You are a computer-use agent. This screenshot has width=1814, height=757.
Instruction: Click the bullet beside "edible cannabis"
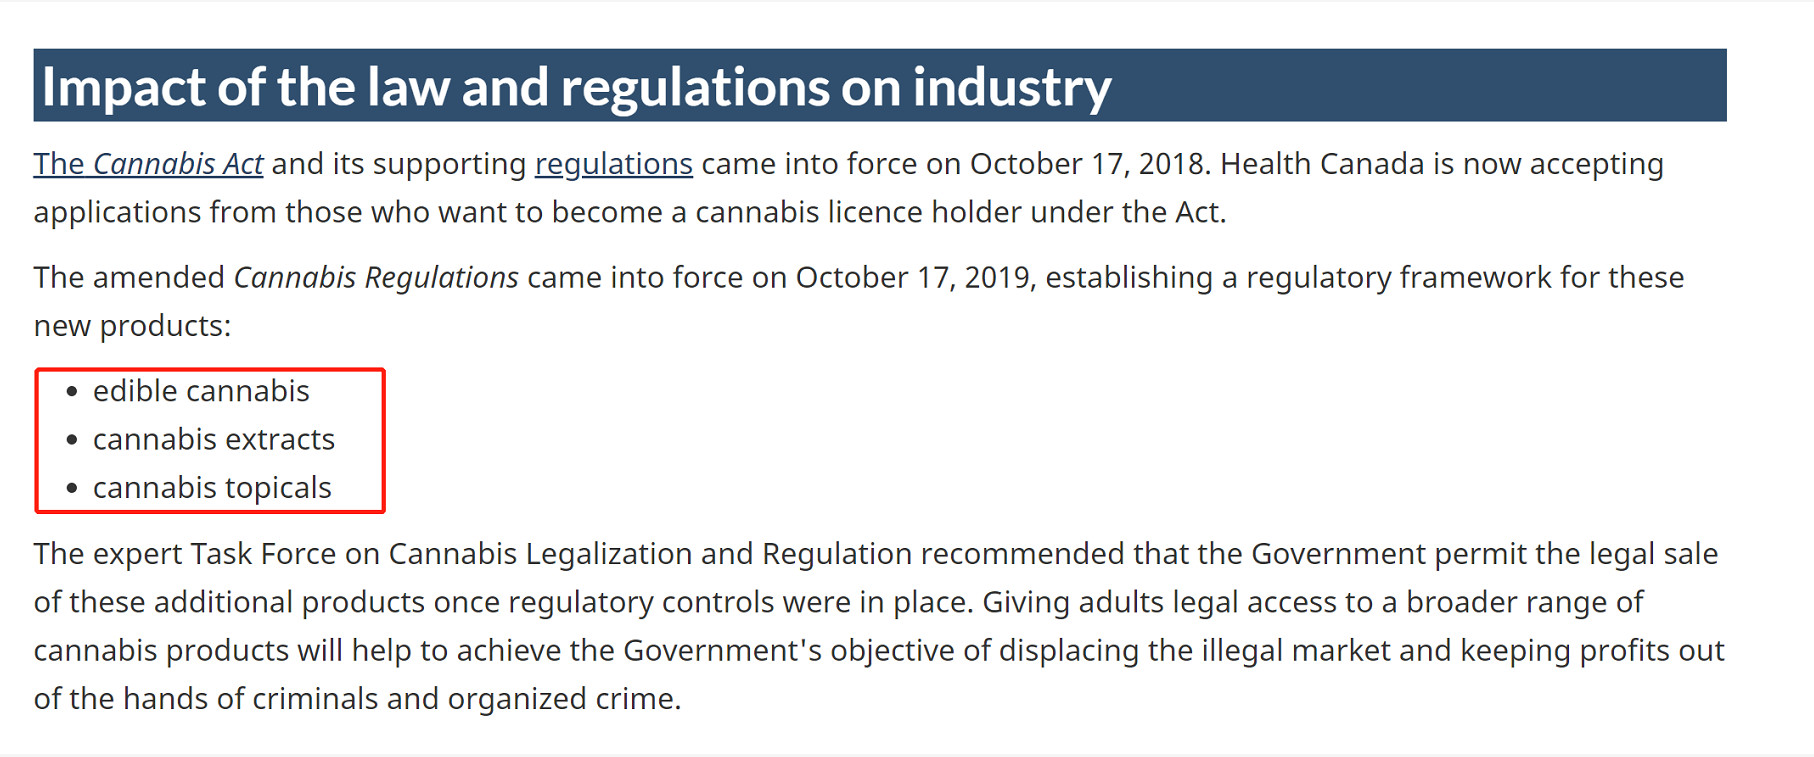tap(72, 392)
